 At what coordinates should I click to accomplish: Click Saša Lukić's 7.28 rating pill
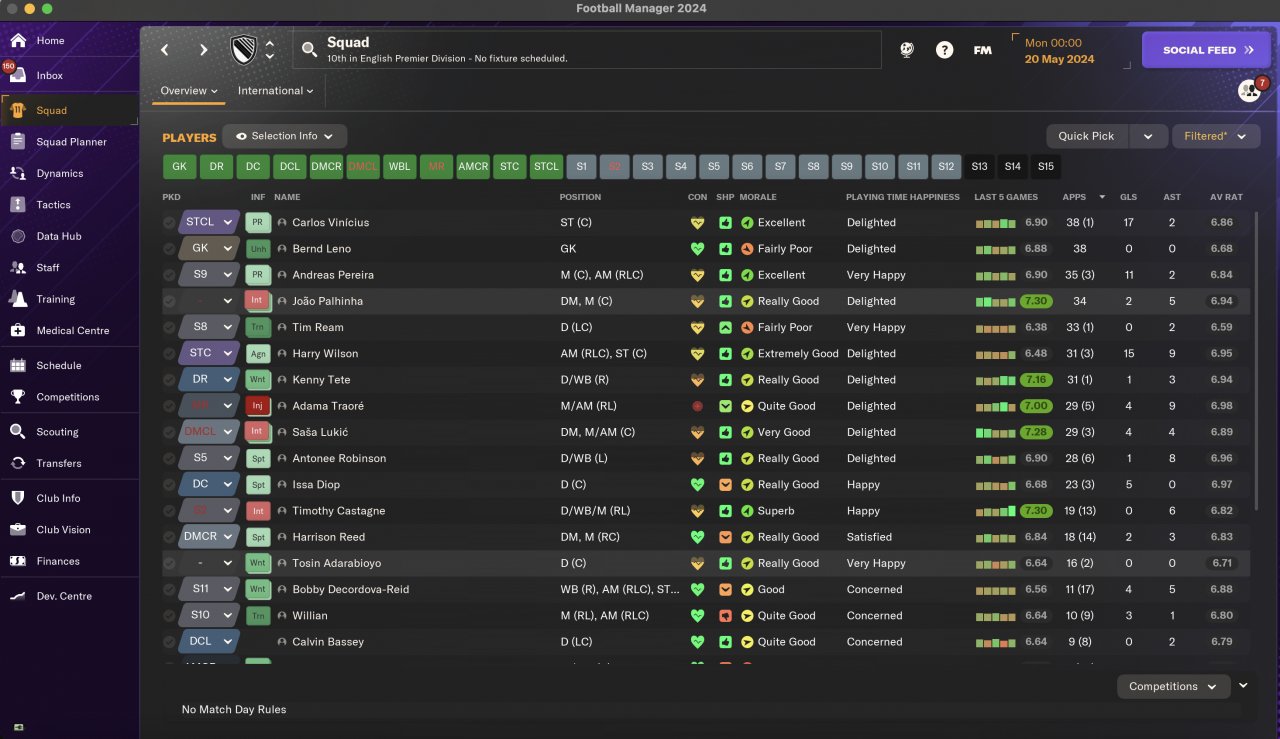tap(1036, 432)
